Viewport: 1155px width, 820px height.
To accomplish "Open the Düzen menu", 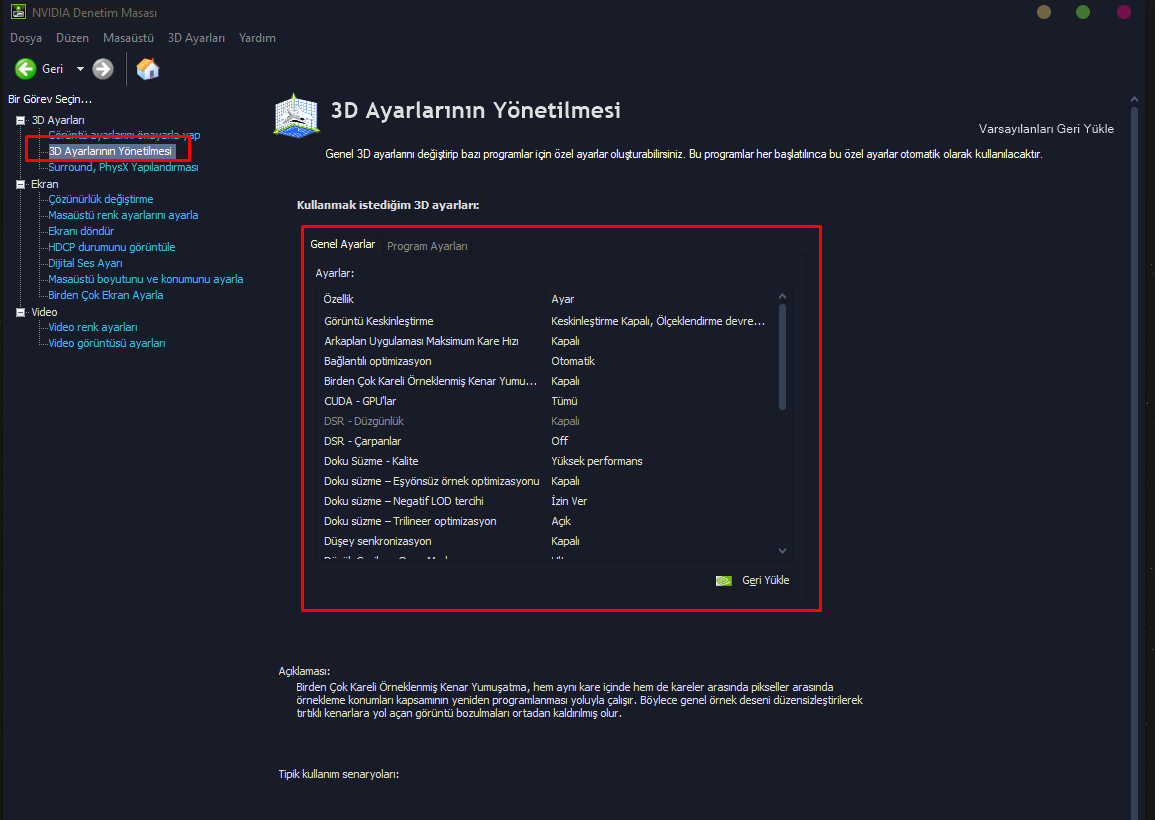I will (72, 38).
